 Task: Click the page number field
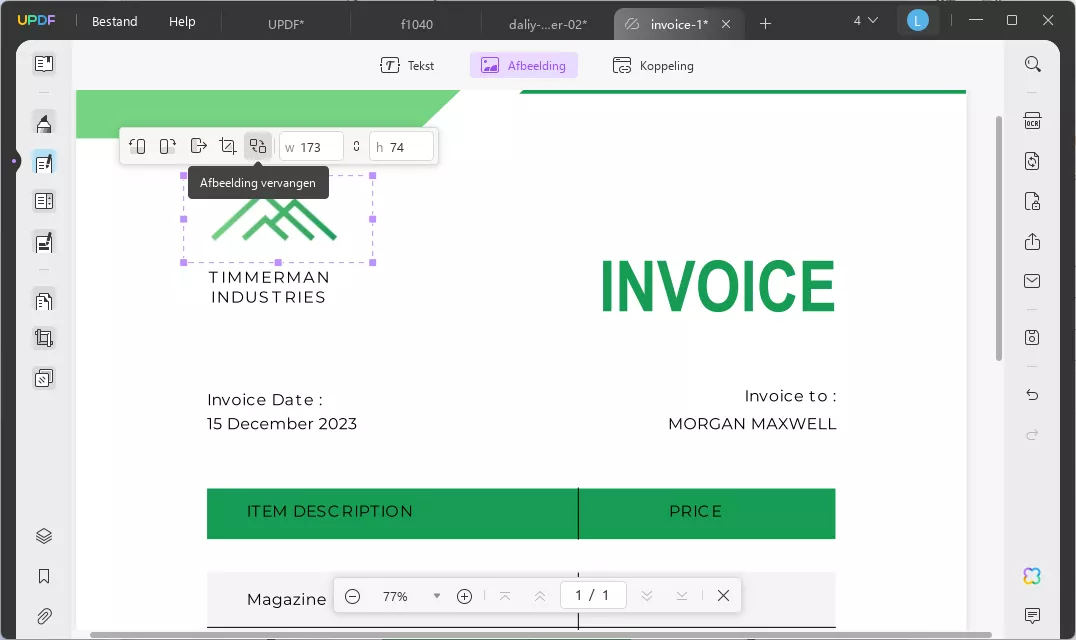(x=593, y=595)
